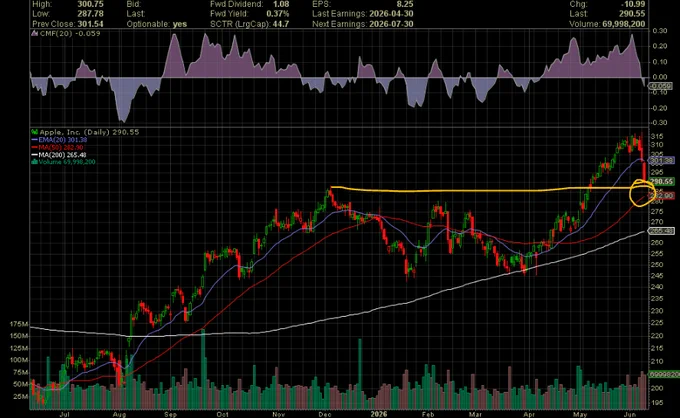Click the Fwd Yield value 0.37%
Screen dimensions: 680x418
point(278,14)
